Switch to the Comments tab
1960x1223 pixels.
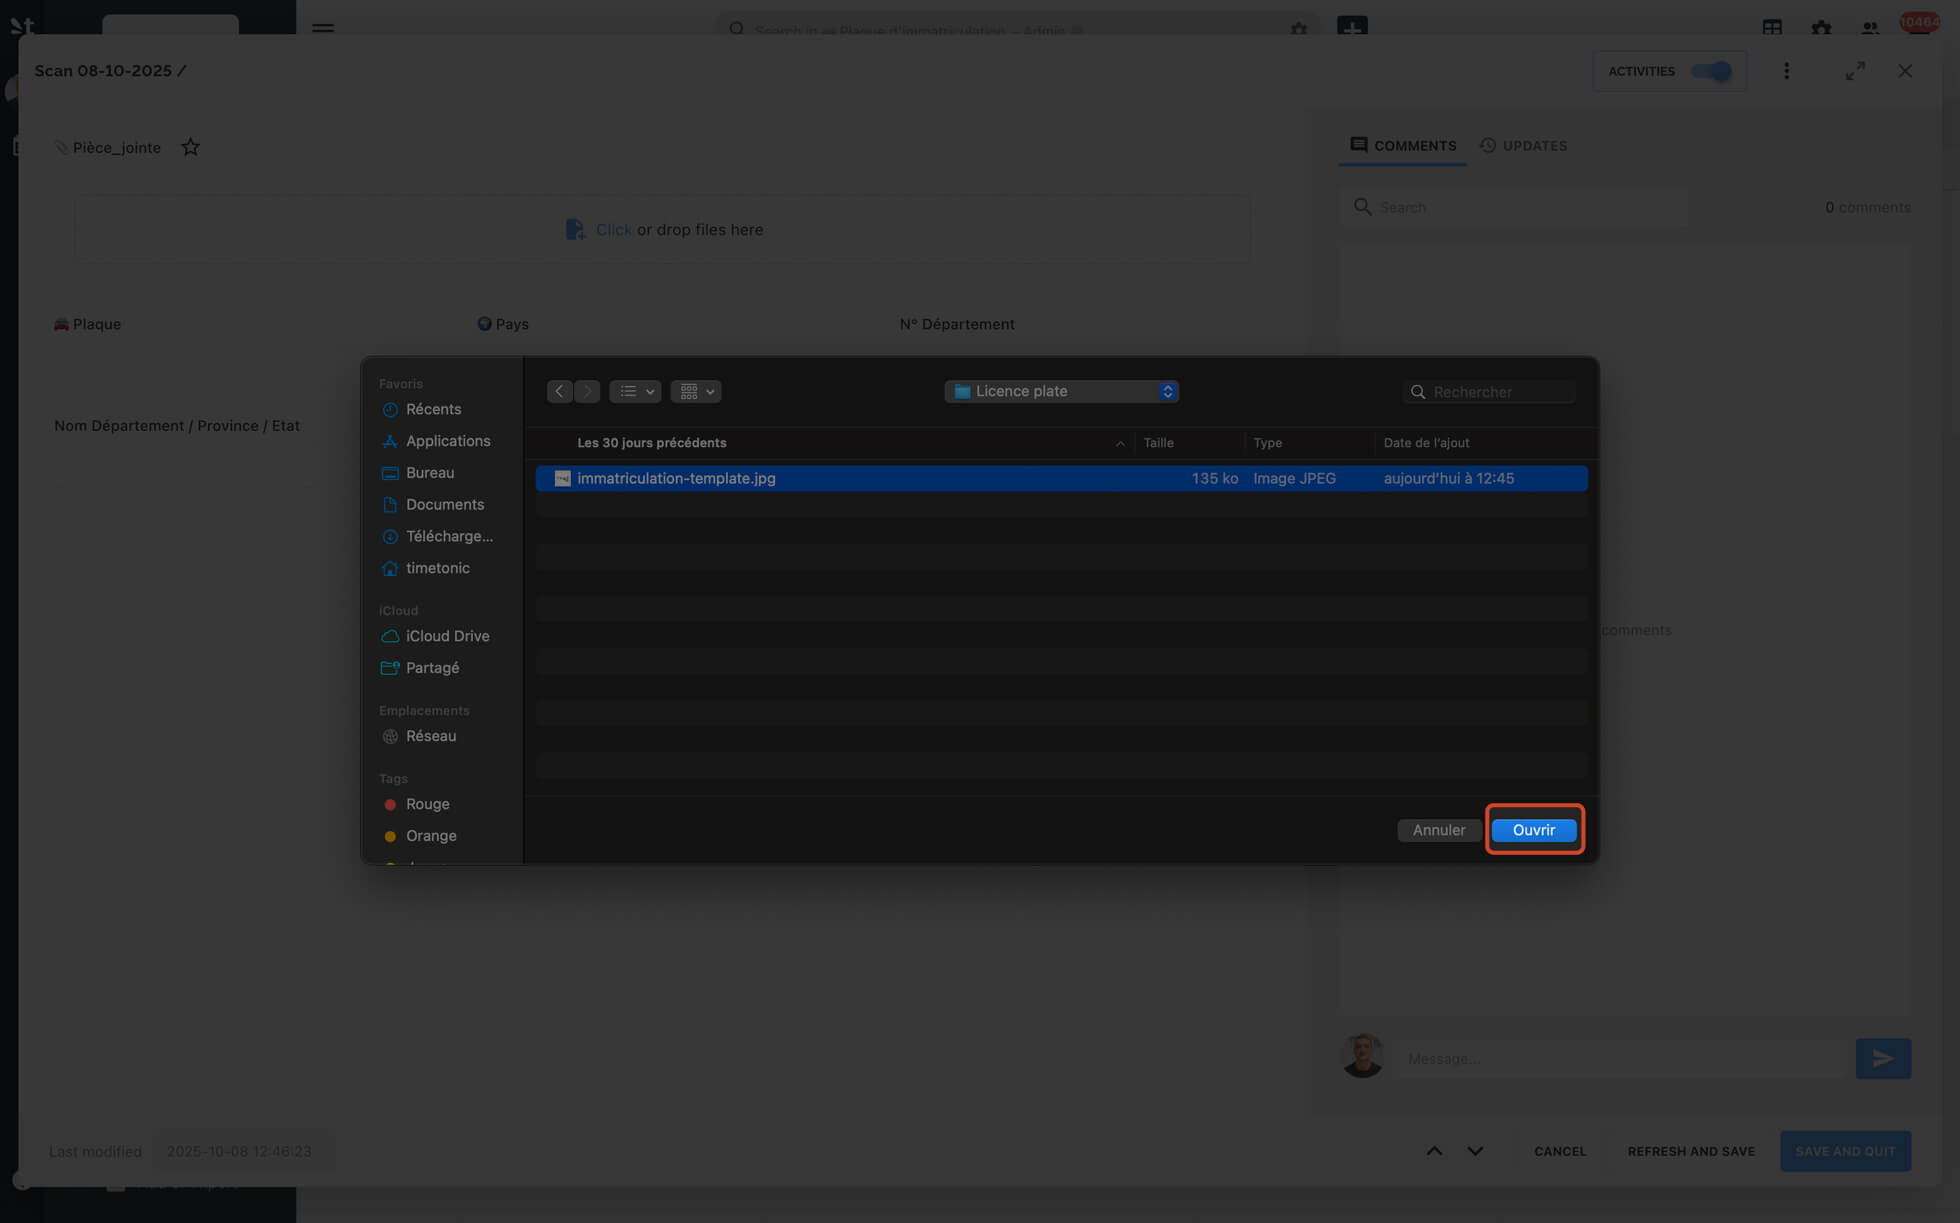point(1402,146)
